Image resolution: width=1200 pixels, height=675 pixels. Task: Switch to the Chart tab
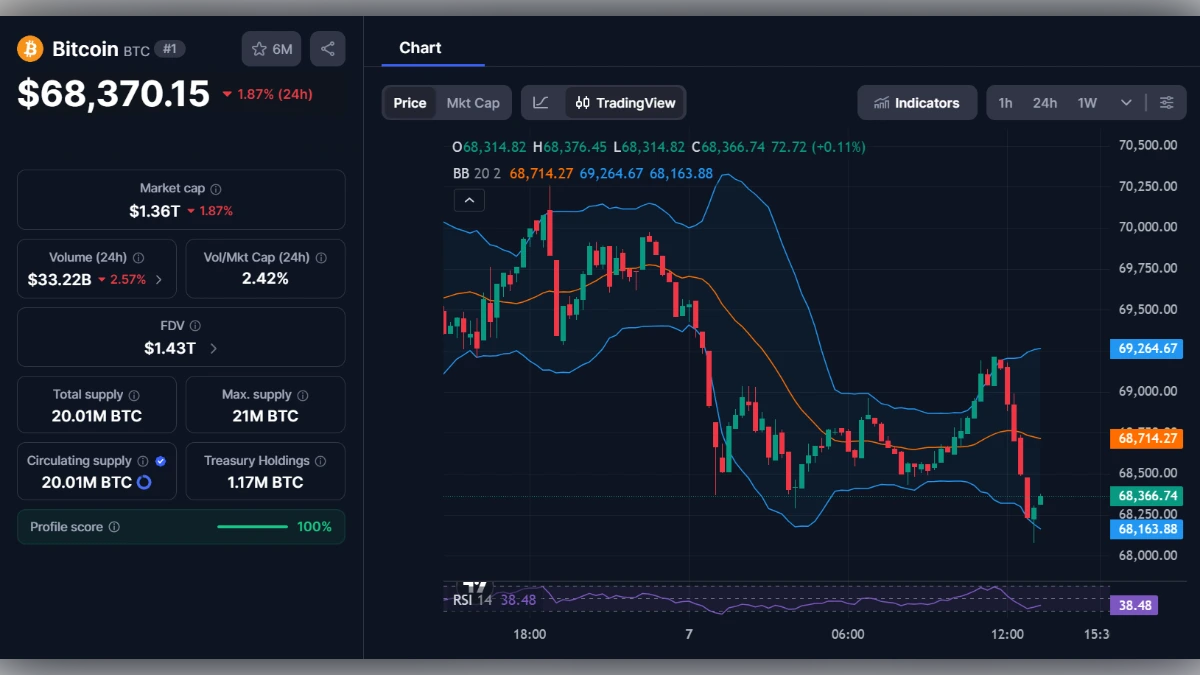420,47
